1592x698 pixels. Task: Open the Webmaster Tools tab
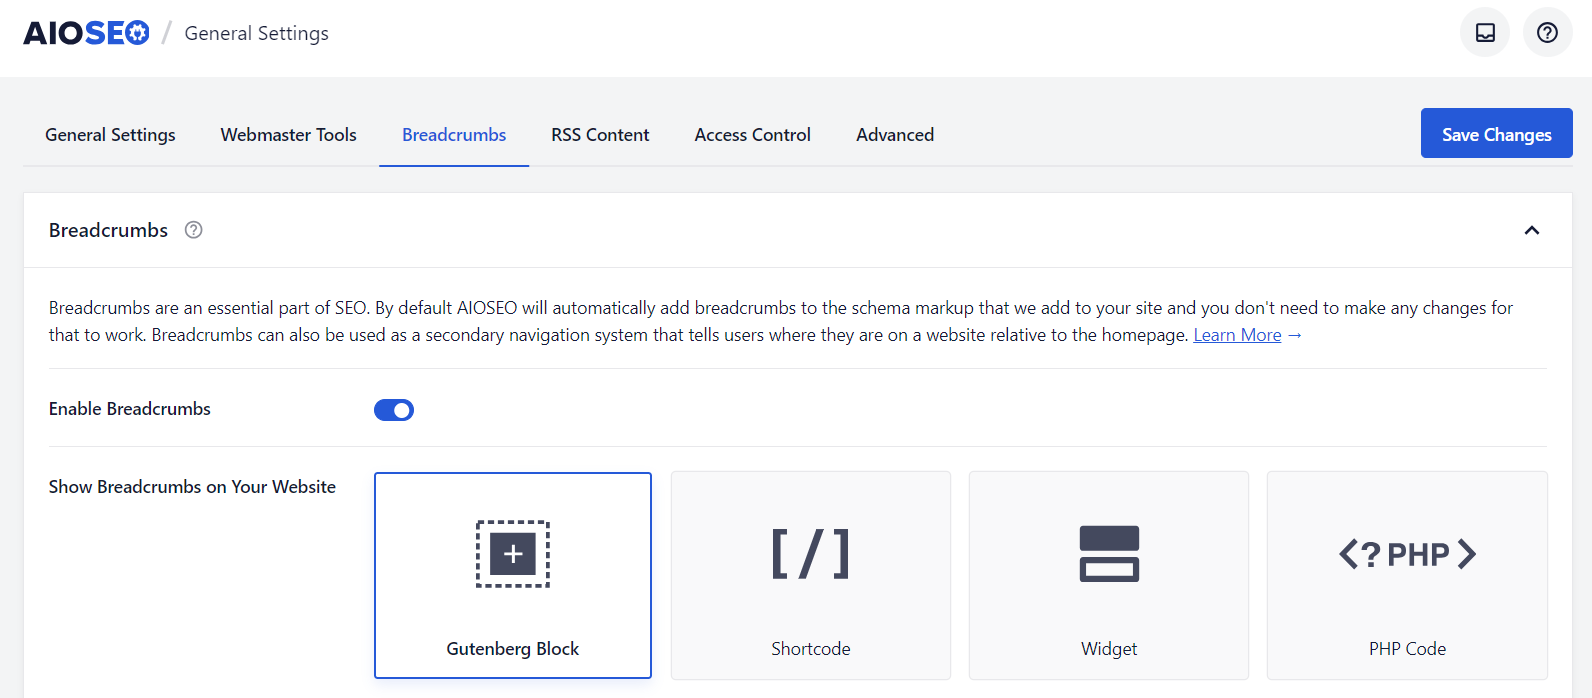288,135
